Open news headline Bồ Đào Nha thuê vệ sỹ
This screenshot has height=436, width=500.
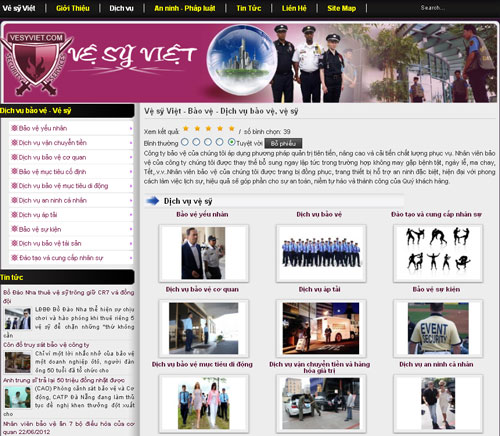click(69, 296)
